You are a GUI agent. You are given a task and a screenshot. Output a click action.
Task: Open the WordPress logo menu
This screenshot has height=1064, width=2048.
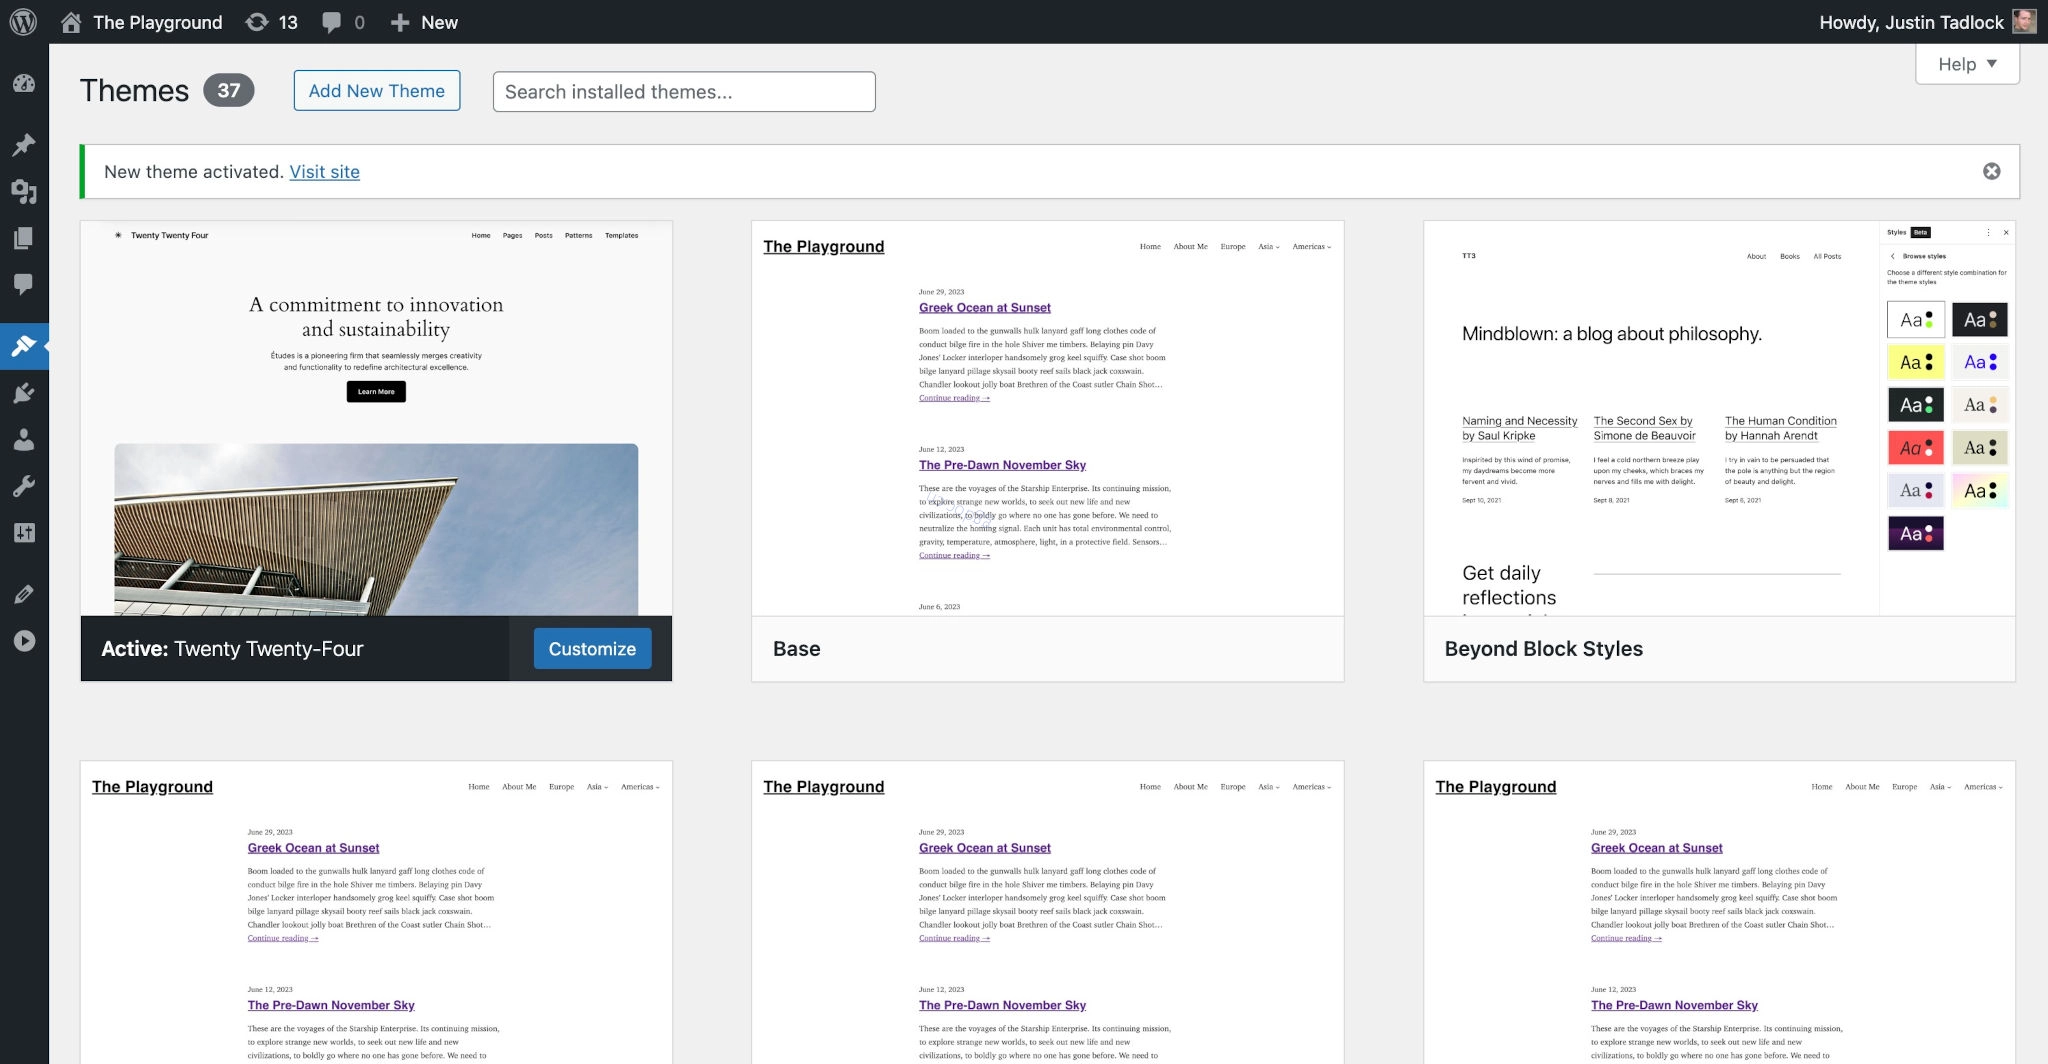[x=23, y=22]
